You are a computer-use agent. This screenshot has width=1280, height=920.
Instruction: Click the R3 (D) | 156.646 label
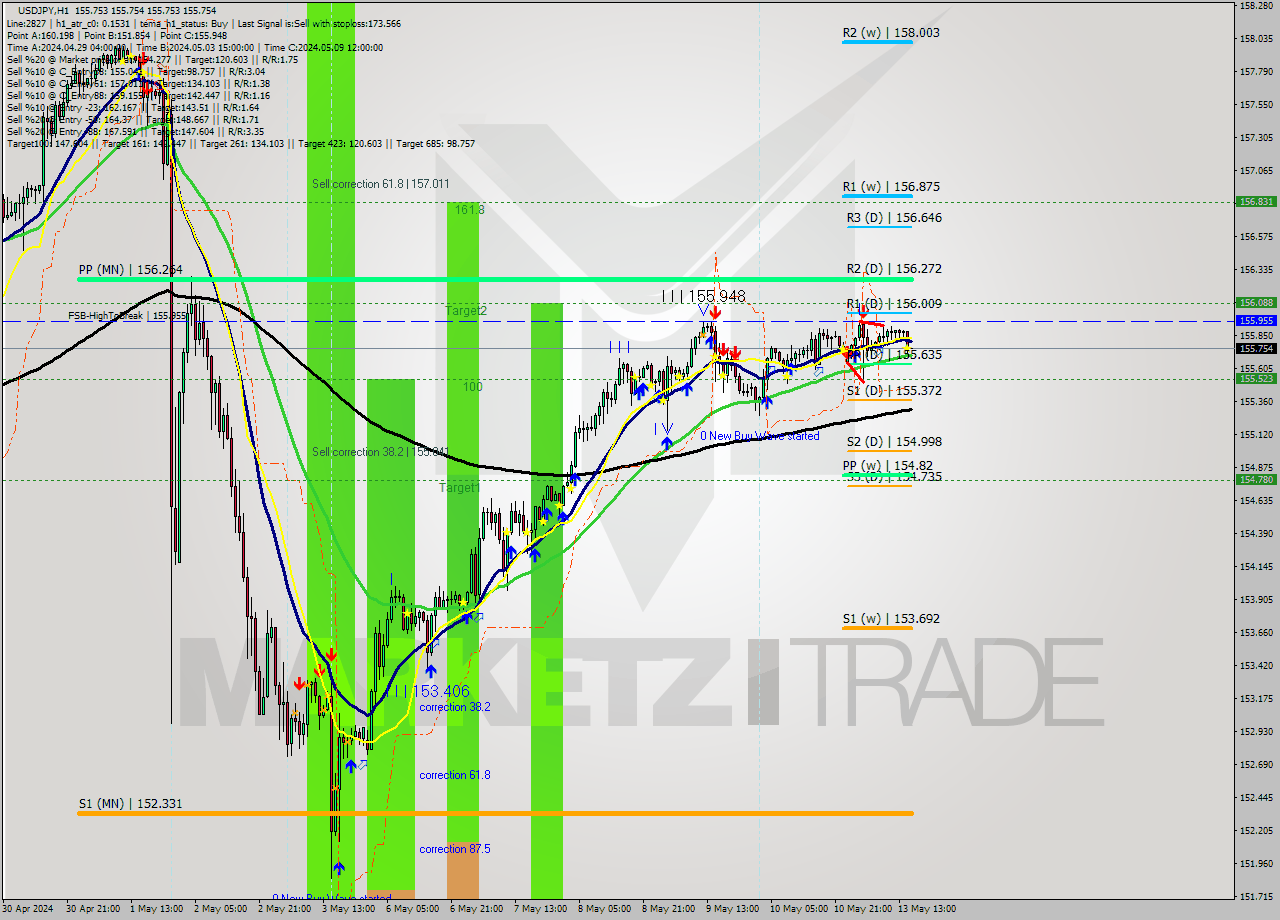tap(894, 218)
